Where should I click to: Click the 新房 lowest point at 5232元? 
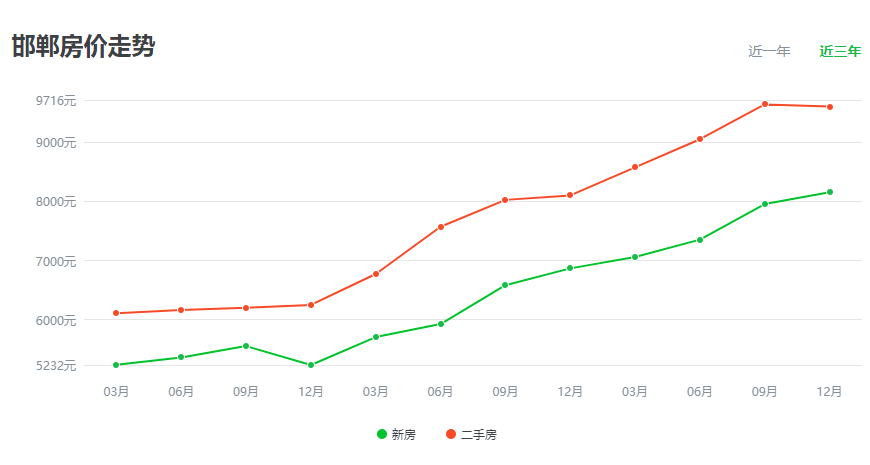[x=311, y=365]
